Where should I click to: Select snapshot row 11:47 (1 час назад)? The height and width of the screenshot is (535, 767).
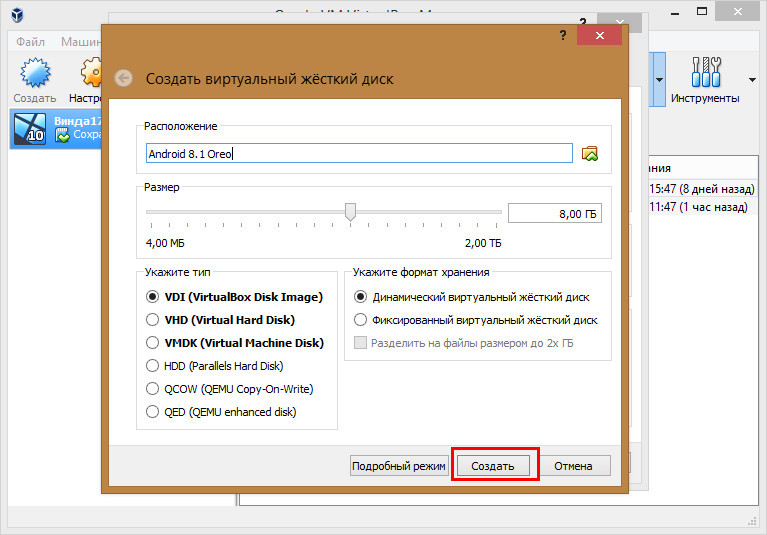pos(702,207)
